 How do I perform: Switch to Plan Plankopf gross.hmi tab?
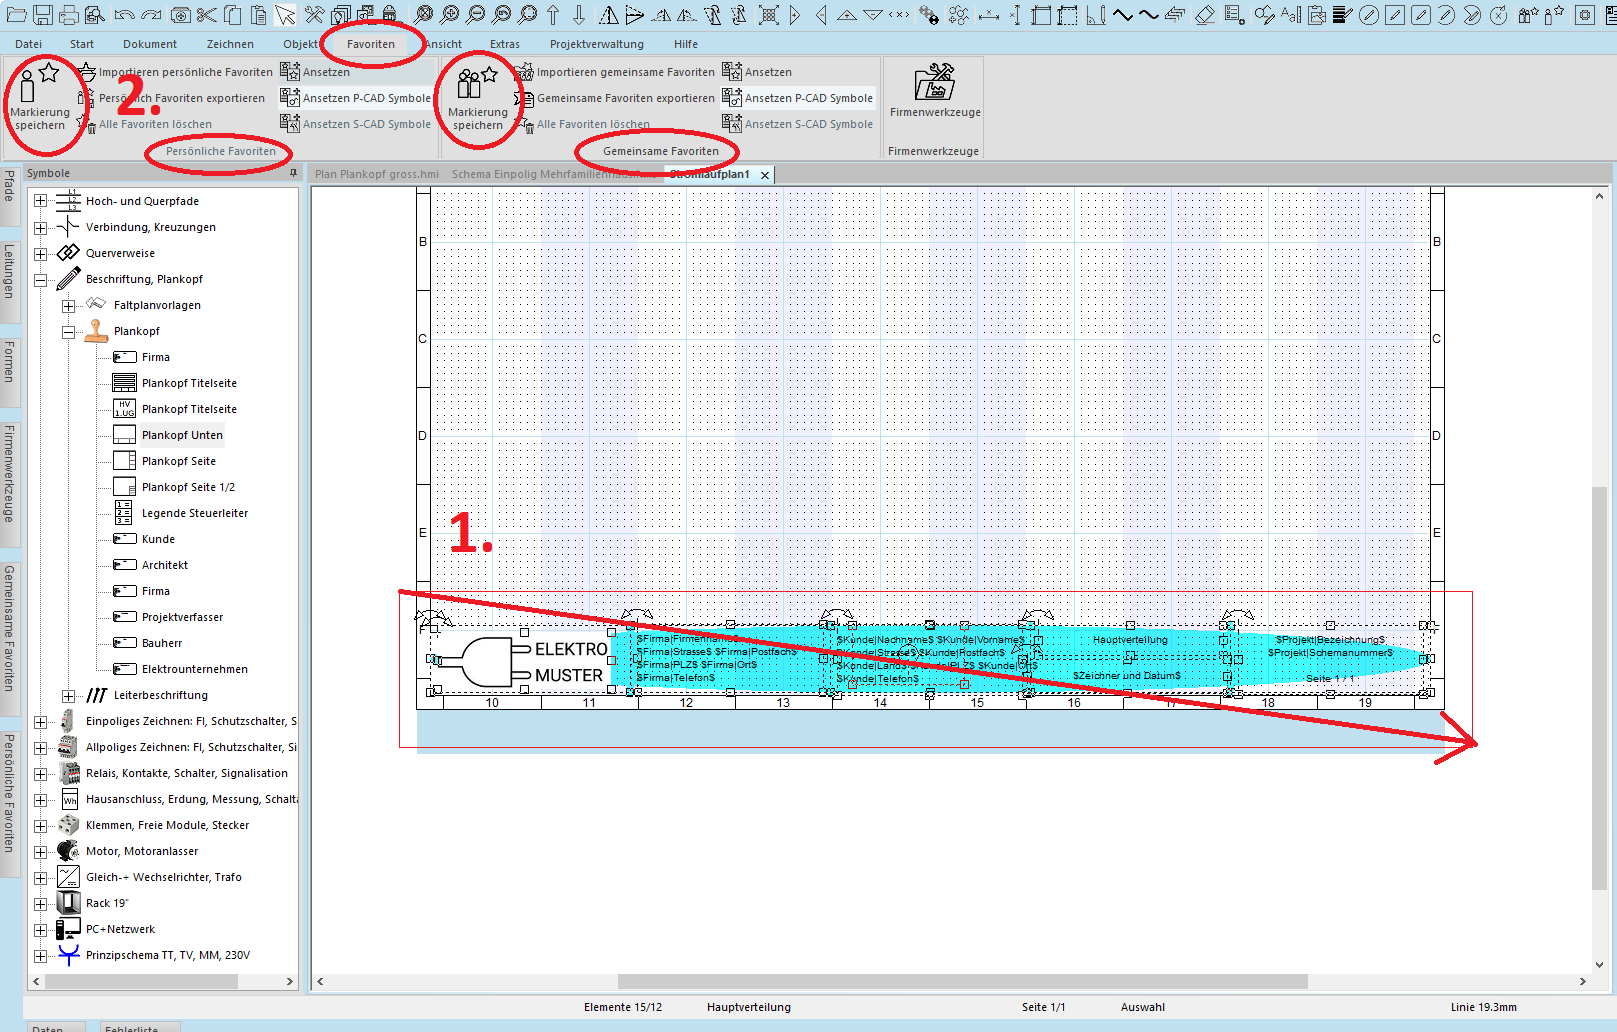click(x=376, y=174)
